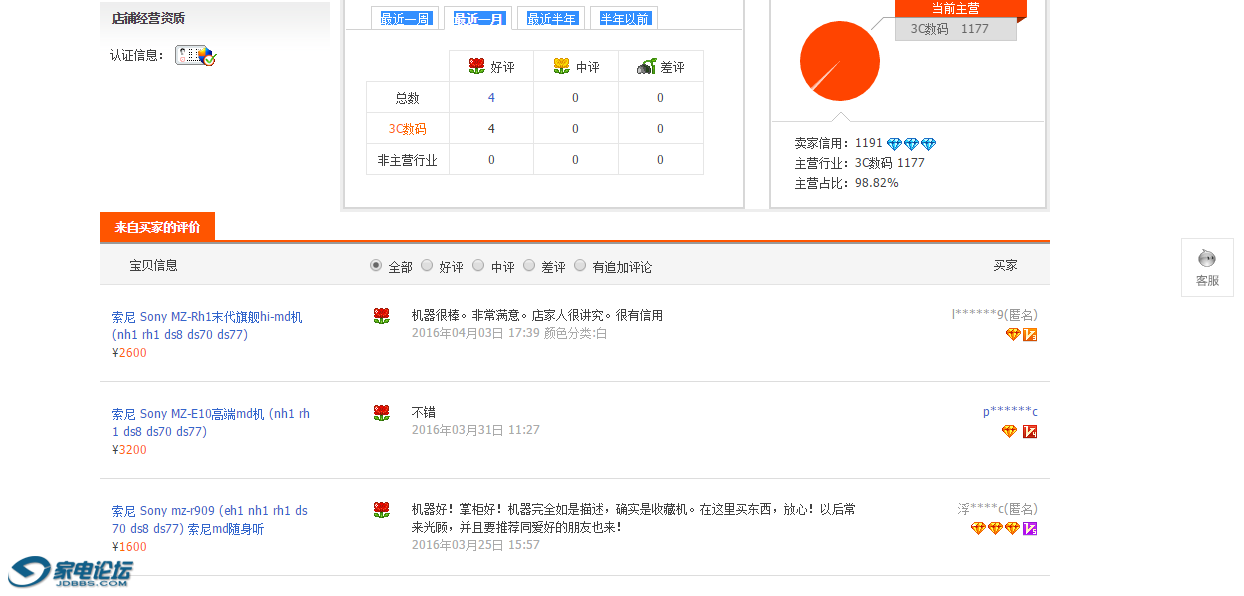Click the credit diamond icon under buyer l******9

1013,334
